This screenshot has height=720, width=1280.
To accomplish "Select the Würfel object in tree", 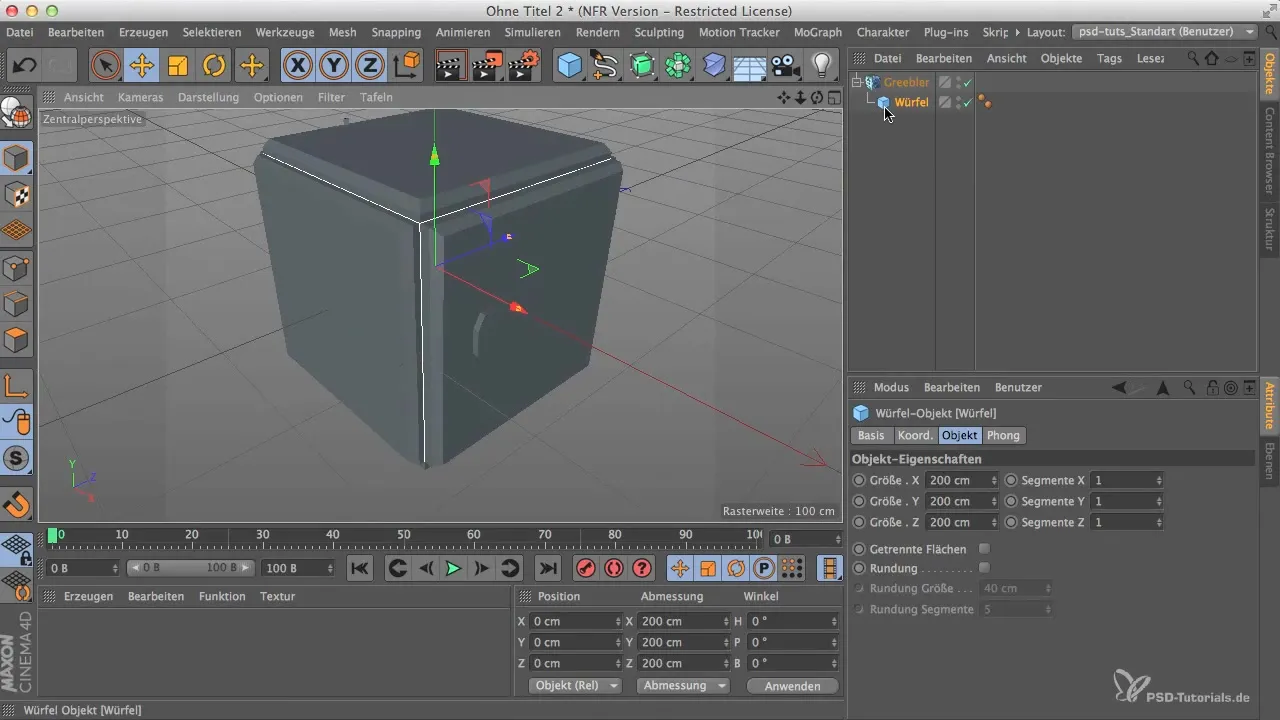I will [911, 102].
